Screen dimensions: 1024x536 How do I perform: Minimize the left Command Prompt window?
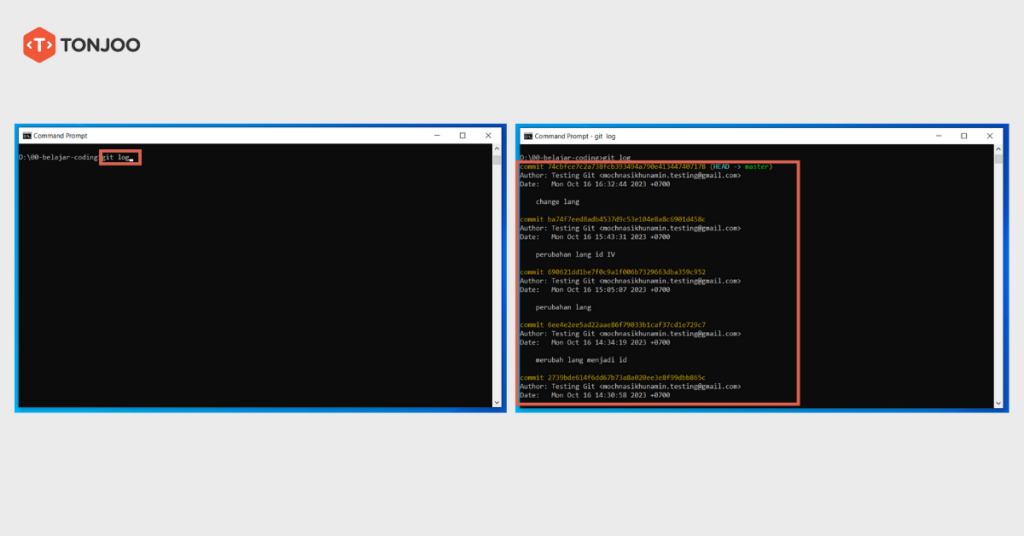click(436, 135)
